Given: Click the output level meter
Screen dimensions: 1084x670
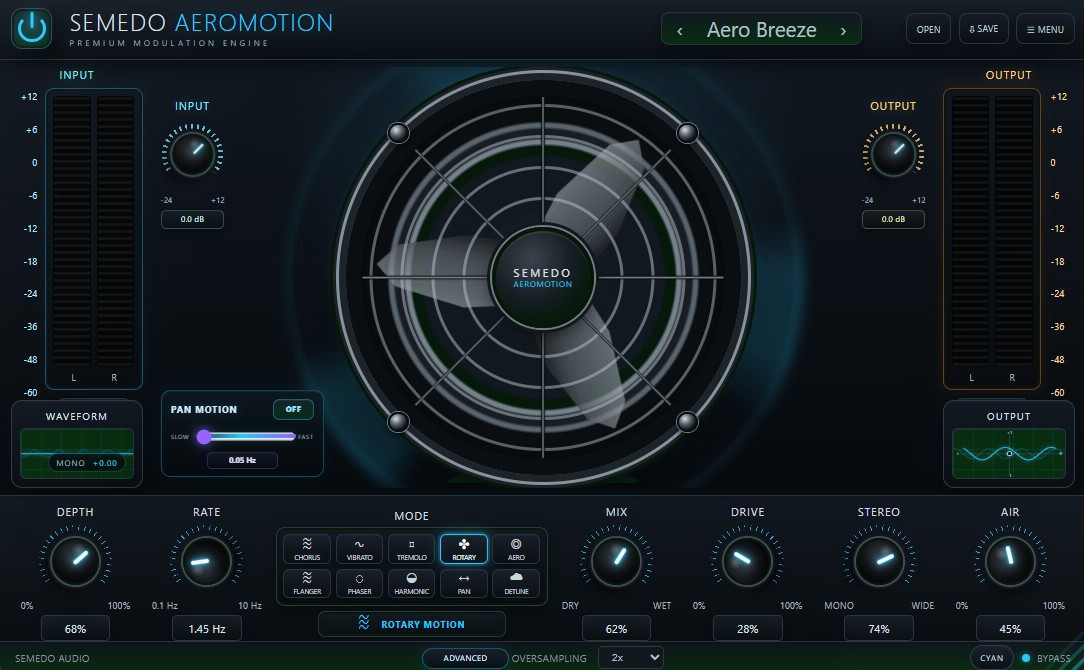Looking at the screenshot, I should (991, 239).
